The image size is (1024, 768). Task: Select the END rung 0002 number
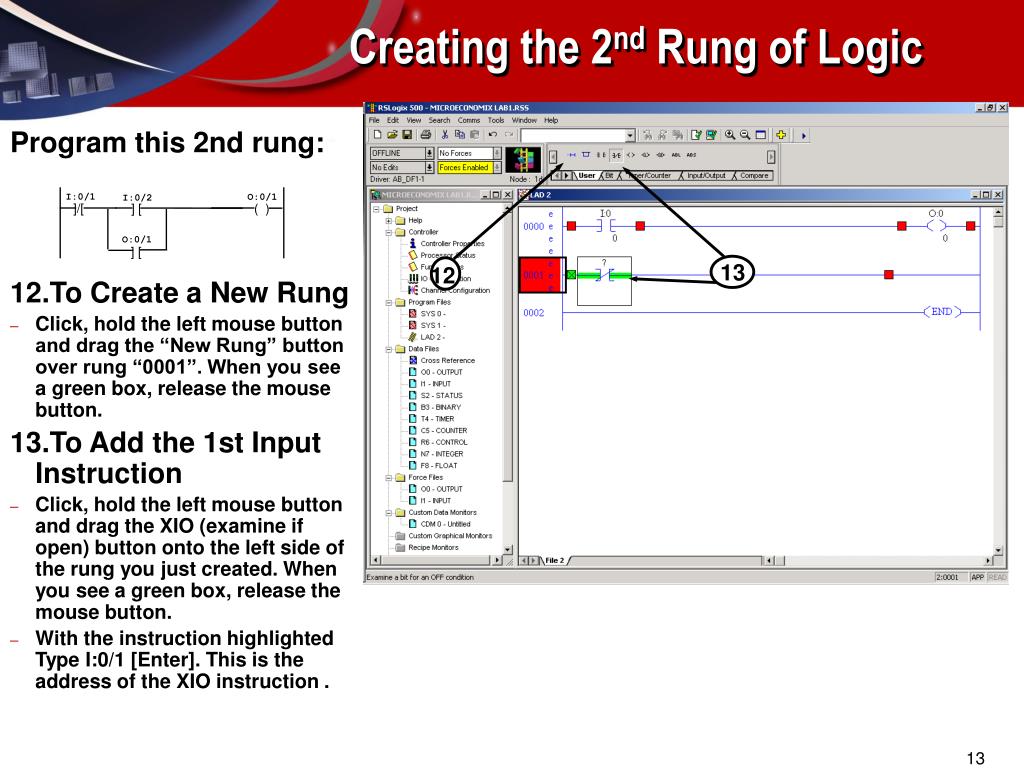click(534, 313)
